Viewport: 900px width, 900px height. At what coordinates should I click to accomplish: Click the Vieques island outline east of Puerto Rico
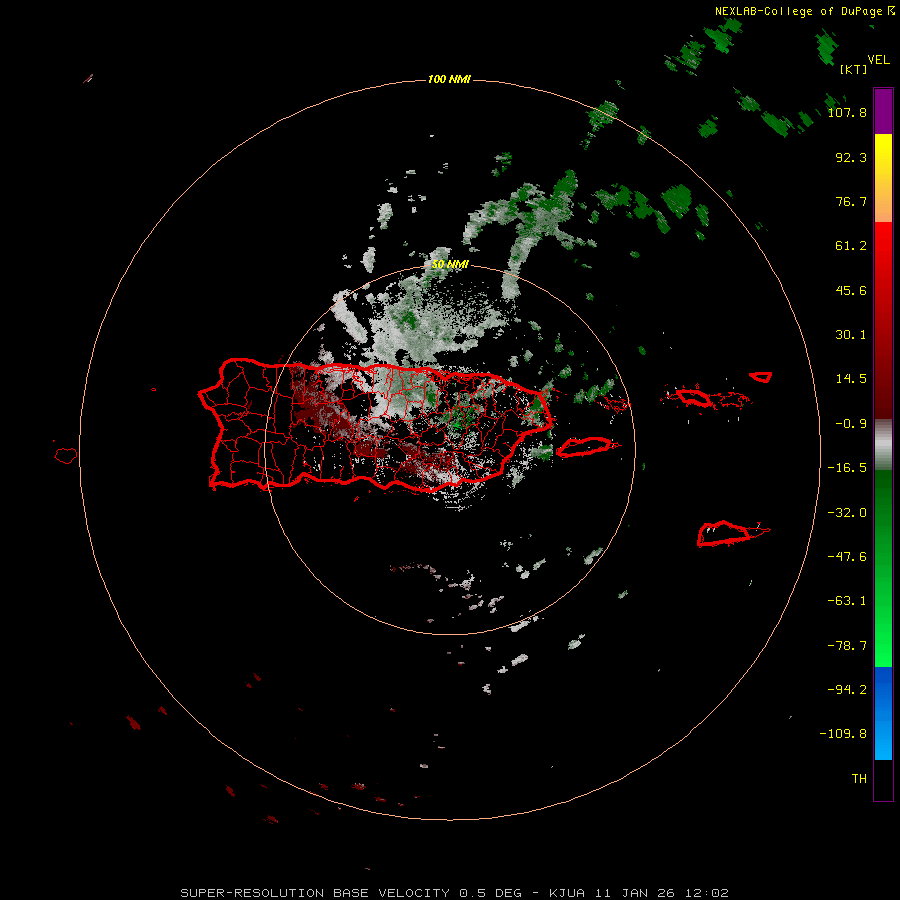click(585, 447)
